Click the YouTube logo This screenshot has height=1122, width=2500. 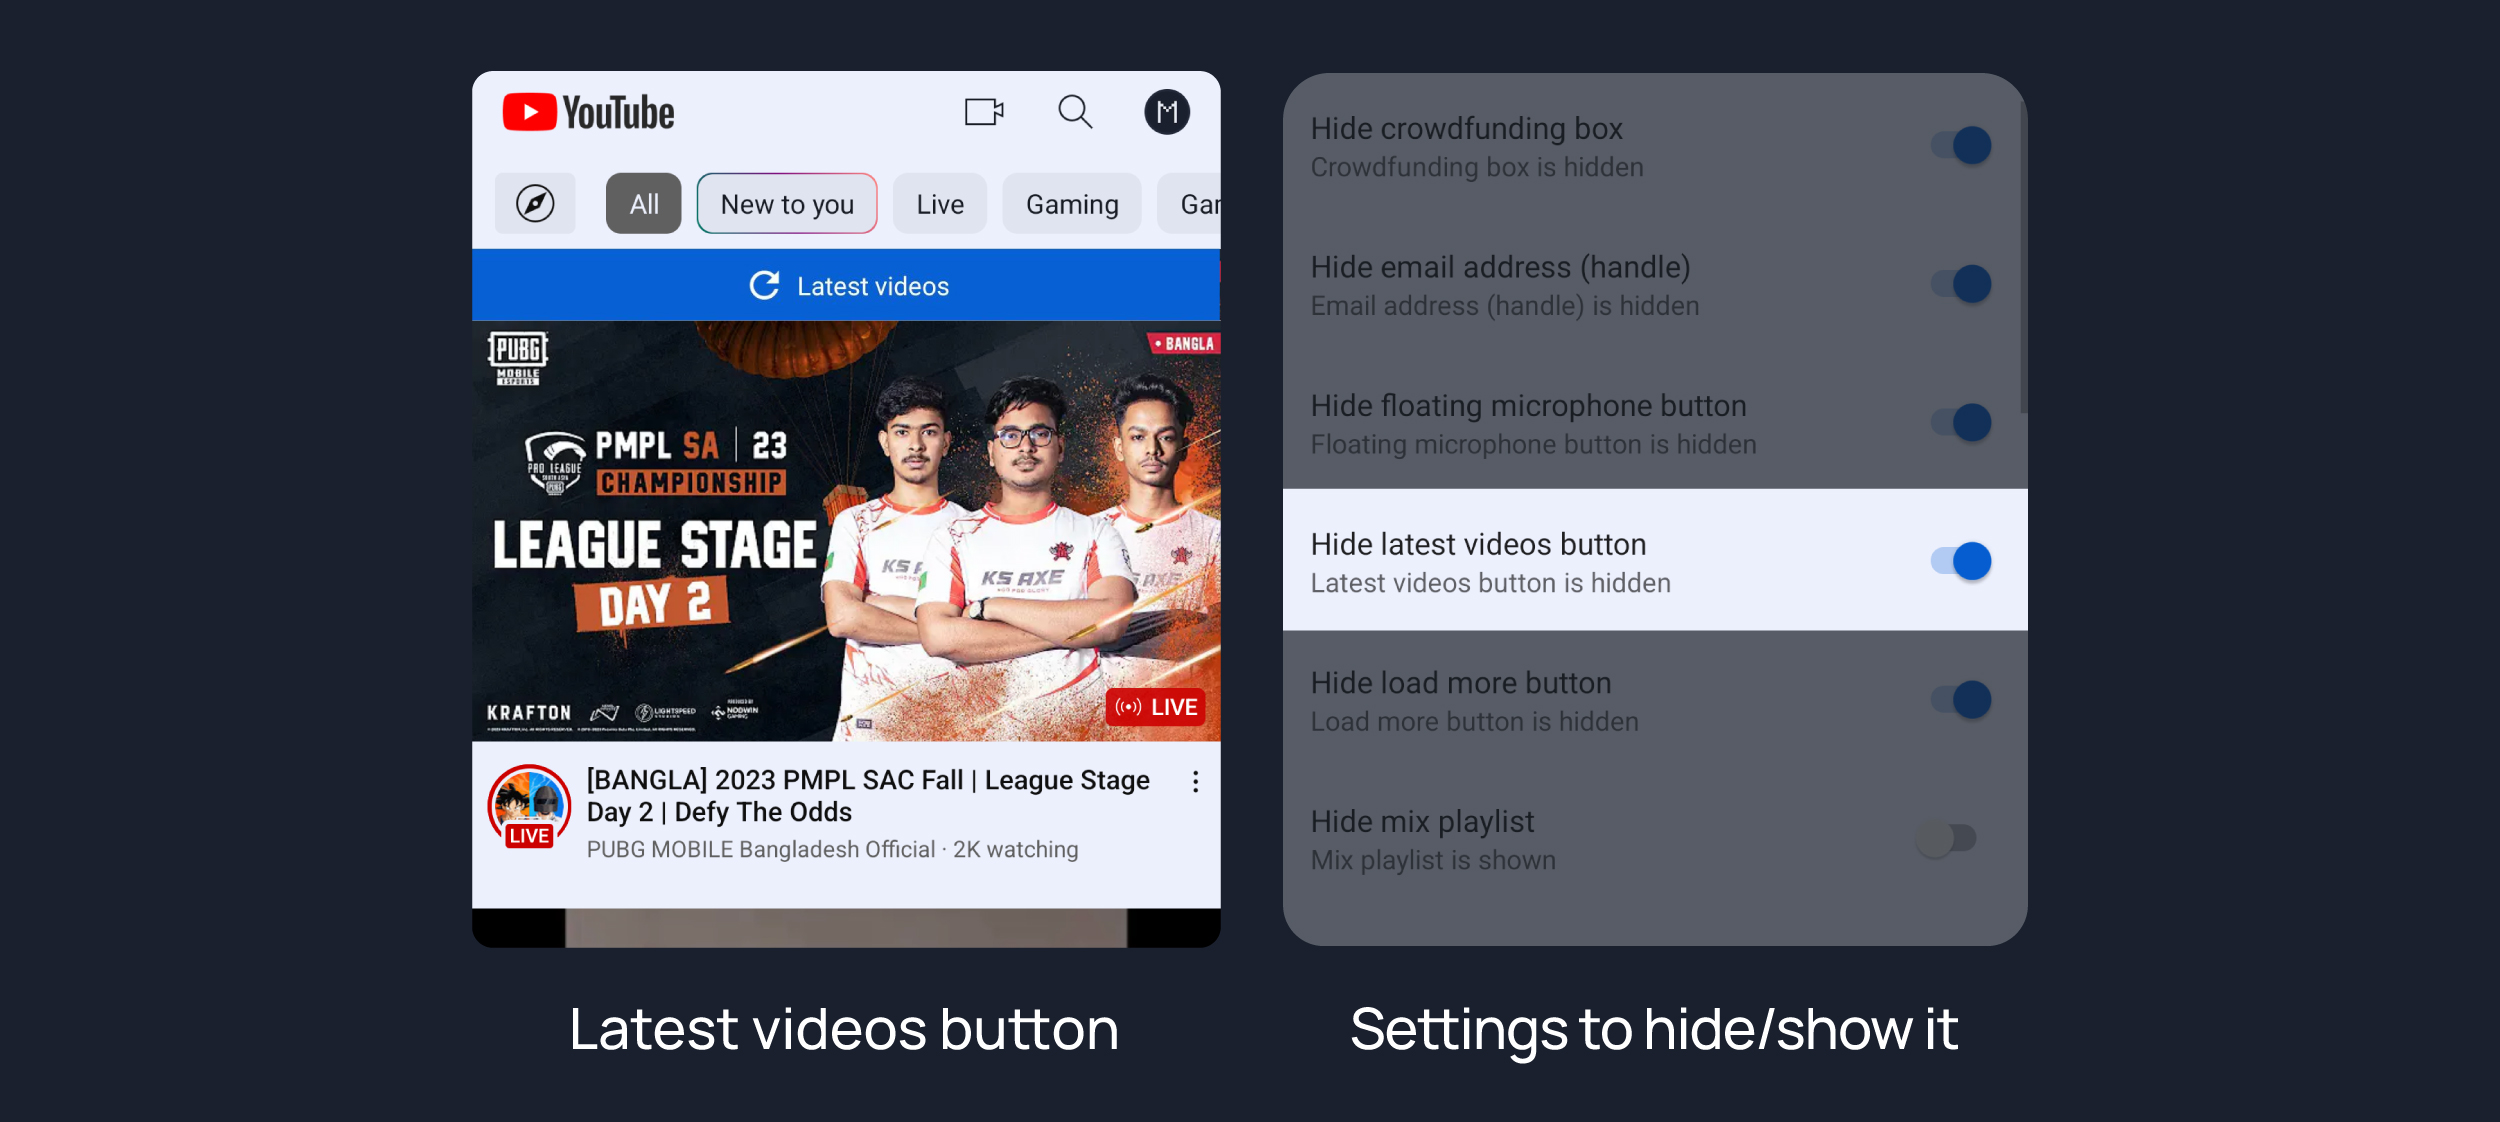588,113
